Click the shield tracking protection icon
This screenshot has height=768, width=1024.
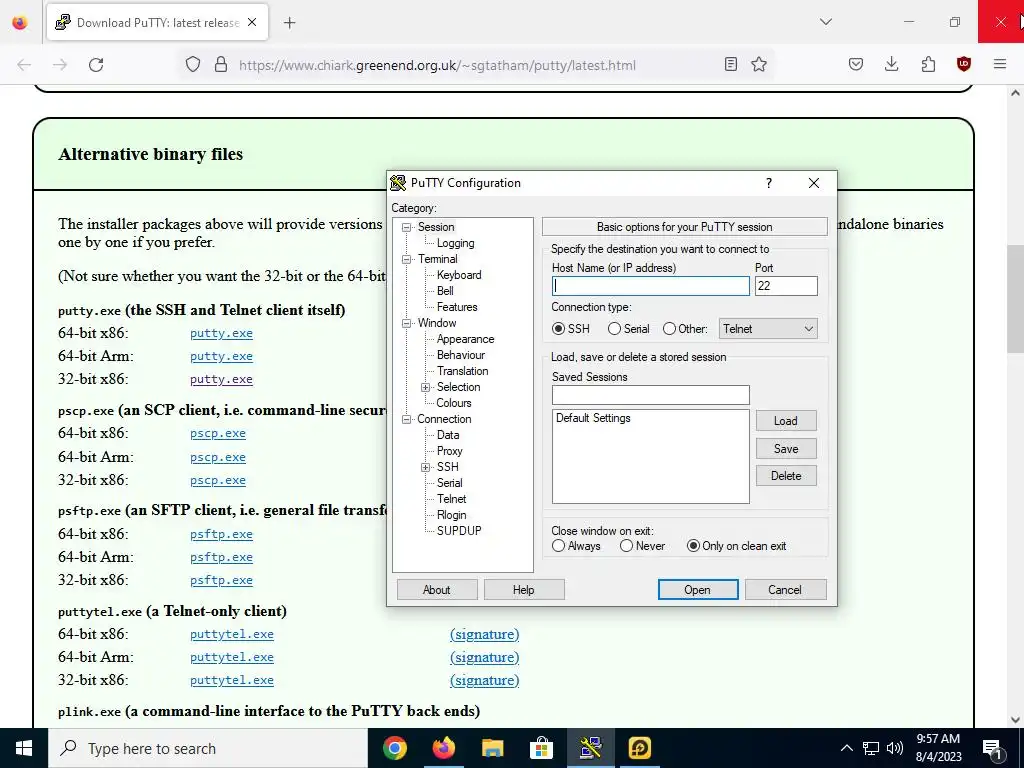193,64
